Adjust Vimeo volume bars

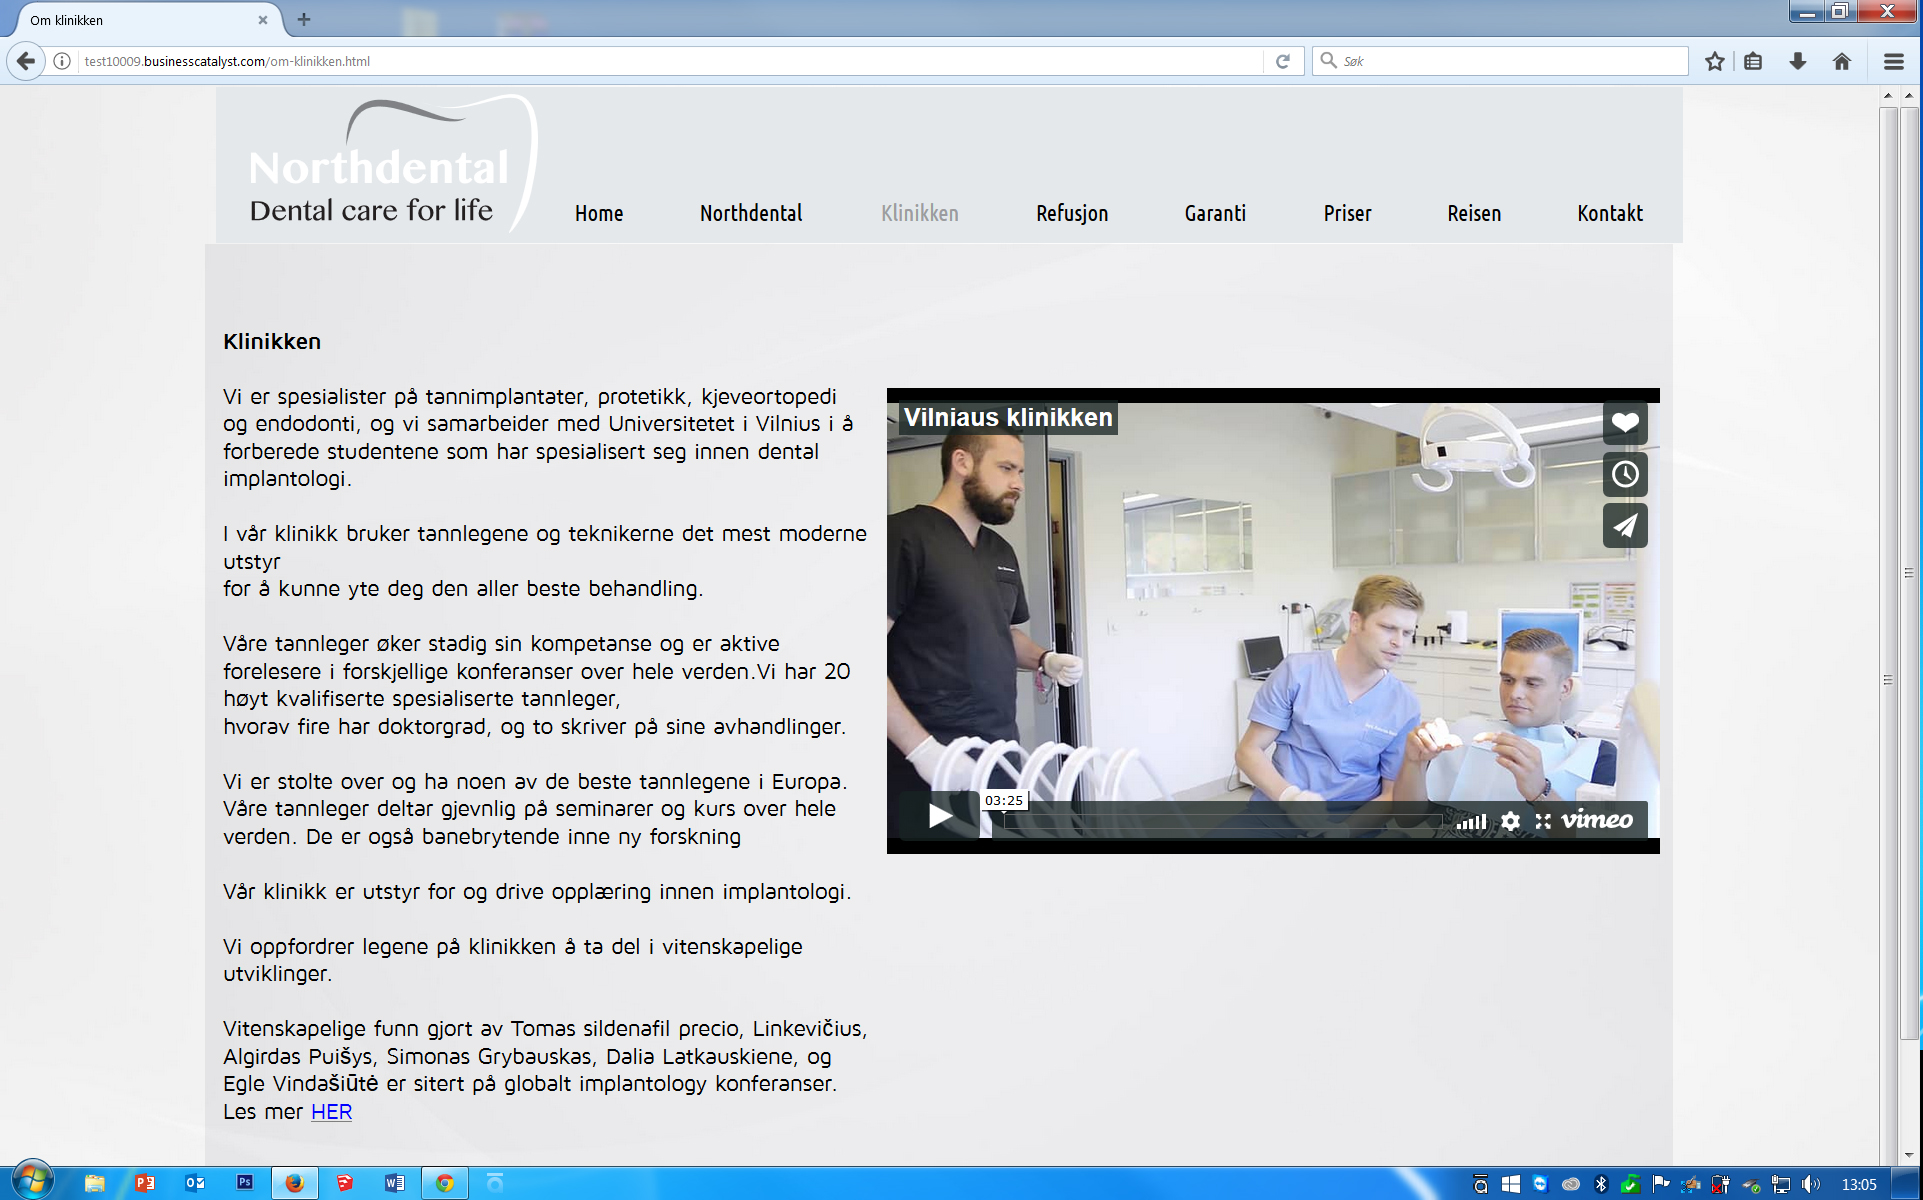pos(1471,821)
